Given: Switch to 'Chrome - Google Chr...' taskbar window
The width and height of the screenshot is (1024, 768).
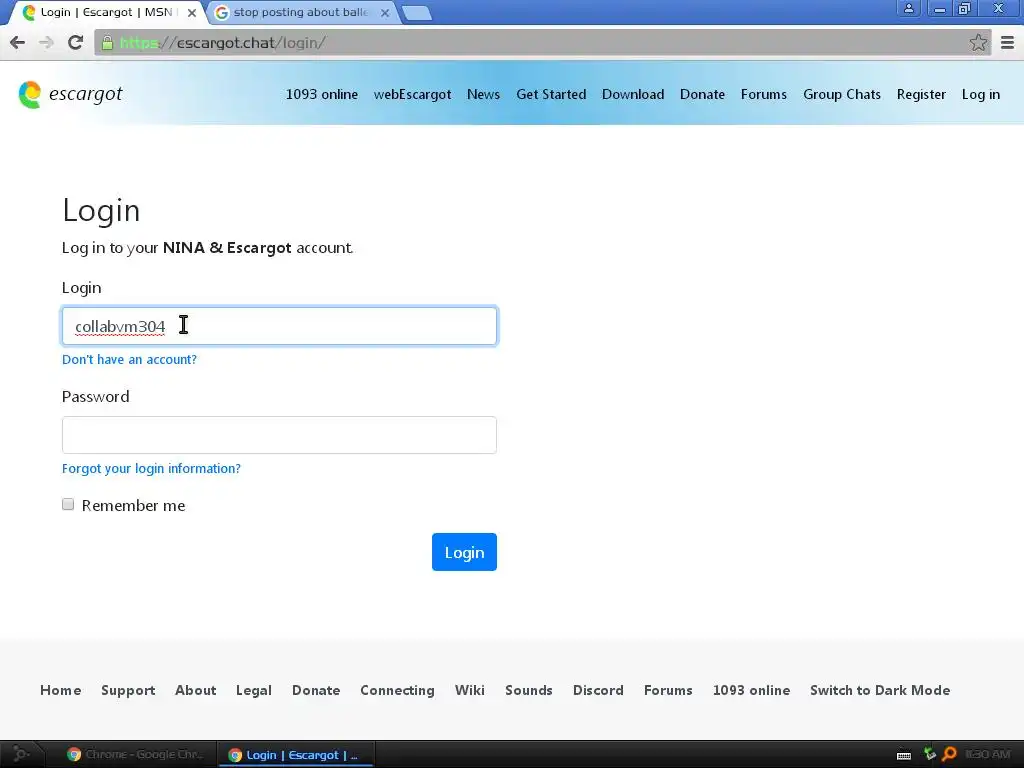Looking at the screenshot, I should [135, 754].
